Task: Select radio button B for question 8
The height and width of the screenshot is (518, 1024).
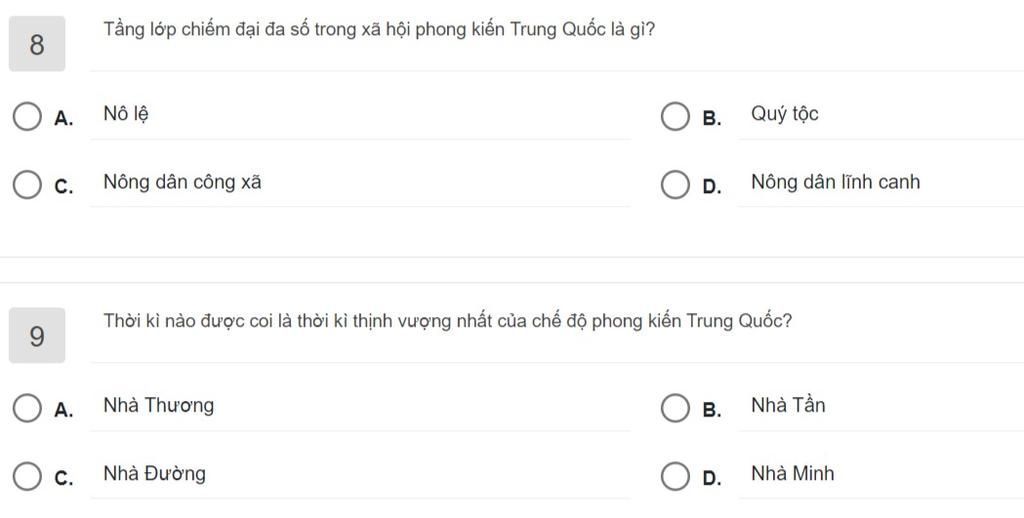Action: pyautogui.click(x=675, y=117)
